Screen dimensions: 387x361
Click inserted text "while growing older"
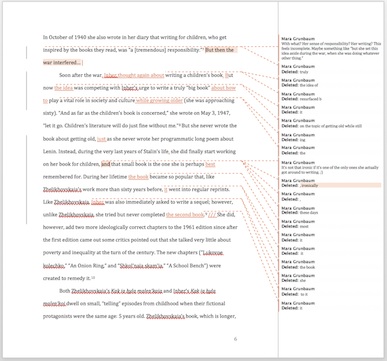159,101
